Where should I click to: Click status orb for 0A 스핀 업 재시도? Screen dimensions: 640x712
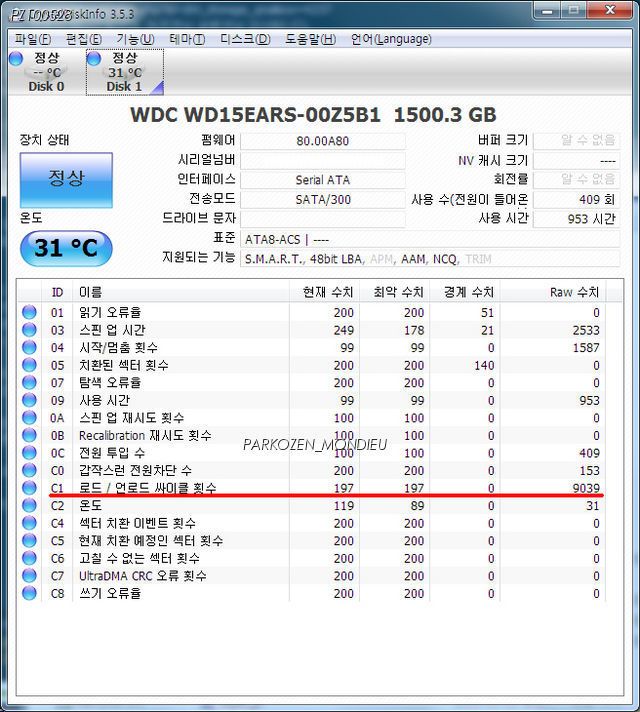29,418
